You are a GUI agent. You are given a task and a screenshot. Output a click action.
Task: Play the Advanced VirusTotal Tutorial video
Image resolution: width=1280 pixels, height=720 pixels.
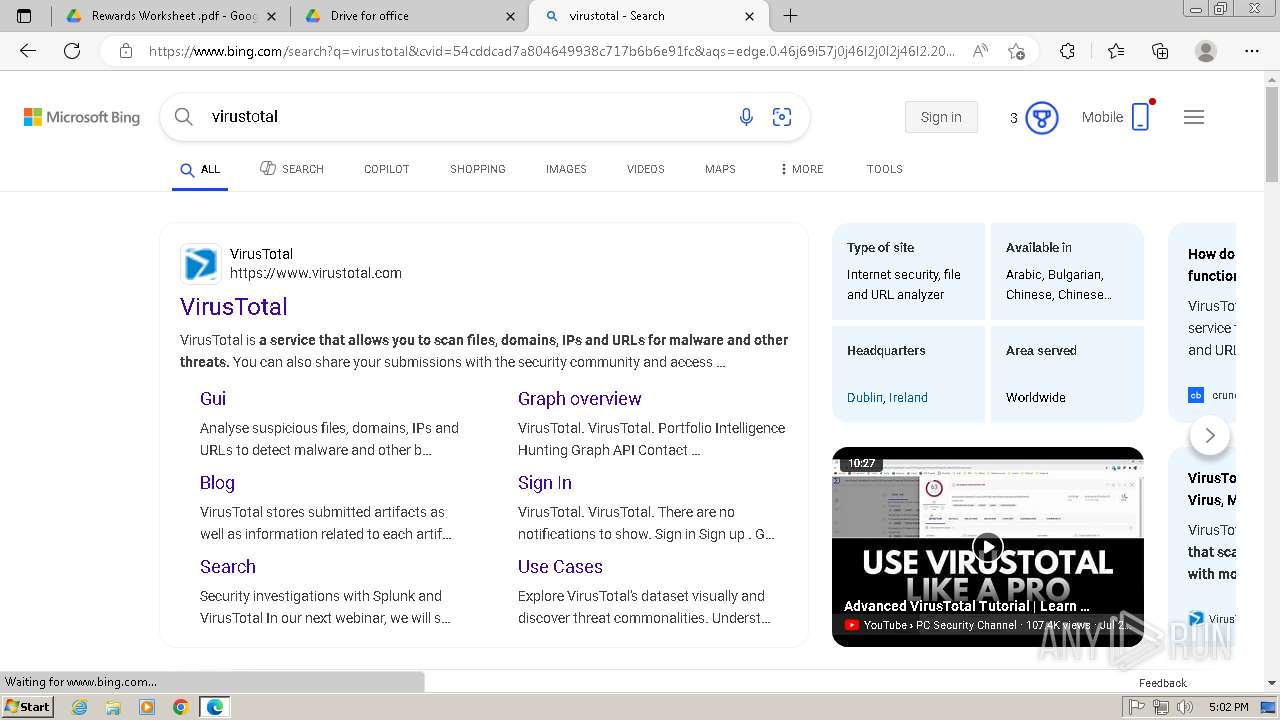(x=988, y=548)
